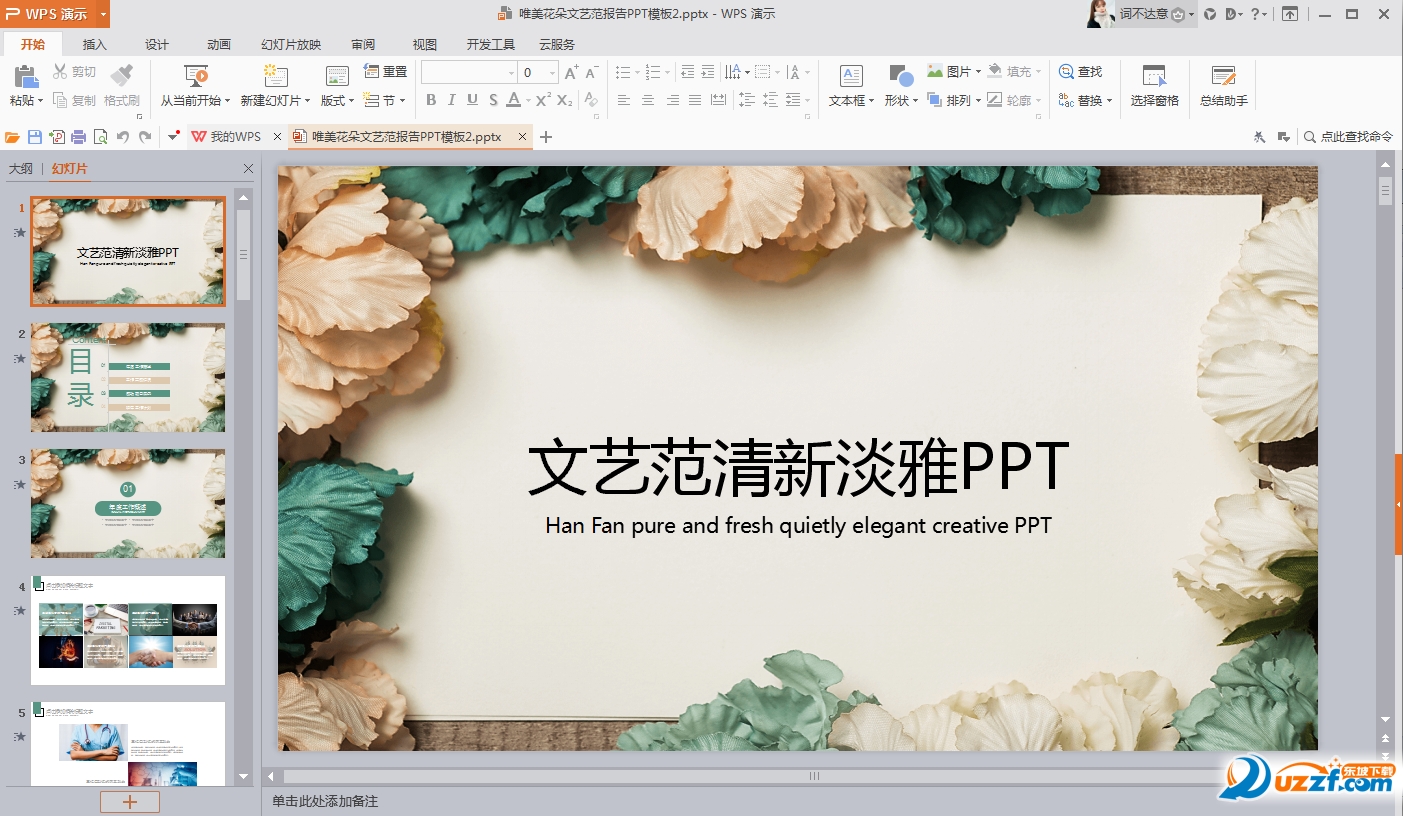The width and height of the screenshot is (1403, 816).
Task: Toggle Underline formatting
Action: coord(472,100)
